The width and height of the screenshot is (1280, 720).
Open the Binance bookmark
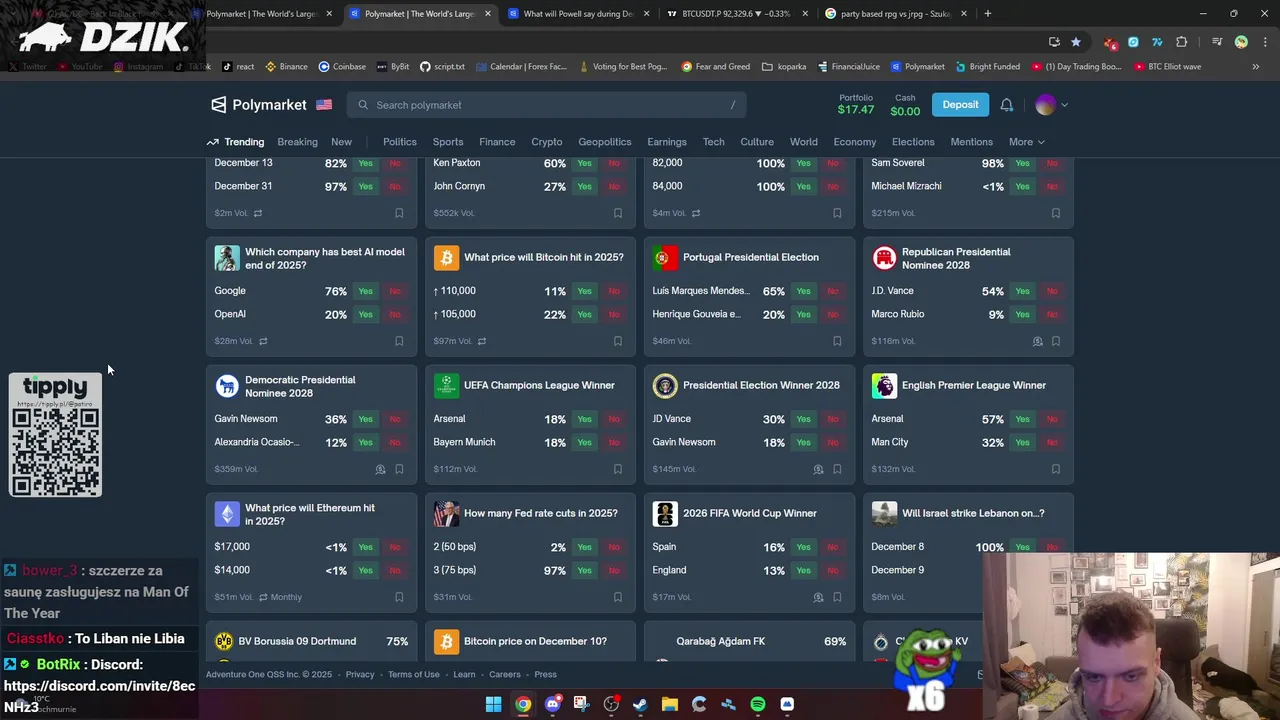pos(286,67)
